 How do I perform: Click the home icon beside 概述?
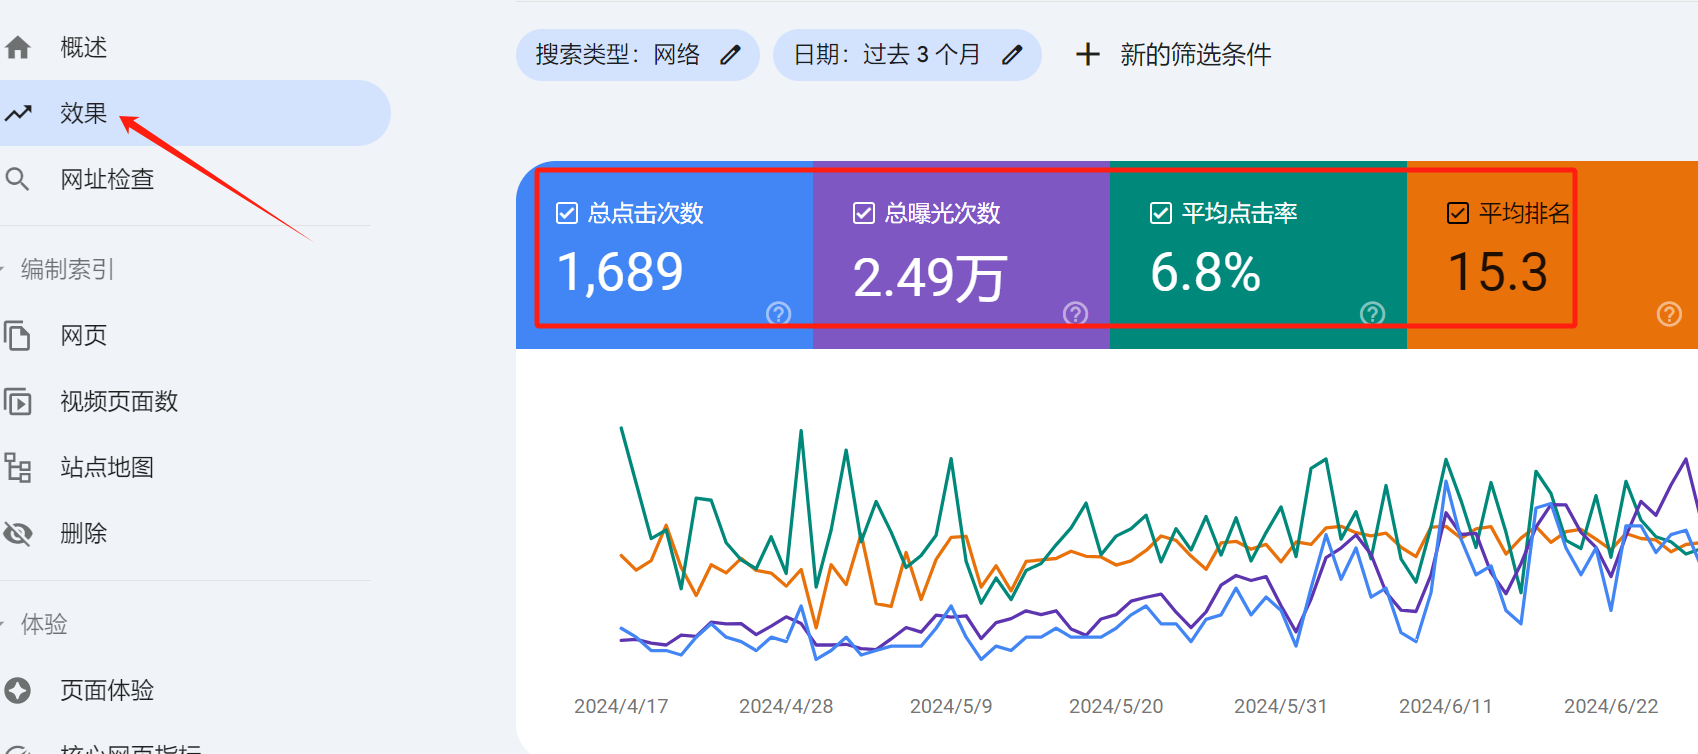(x=18, y=47)
